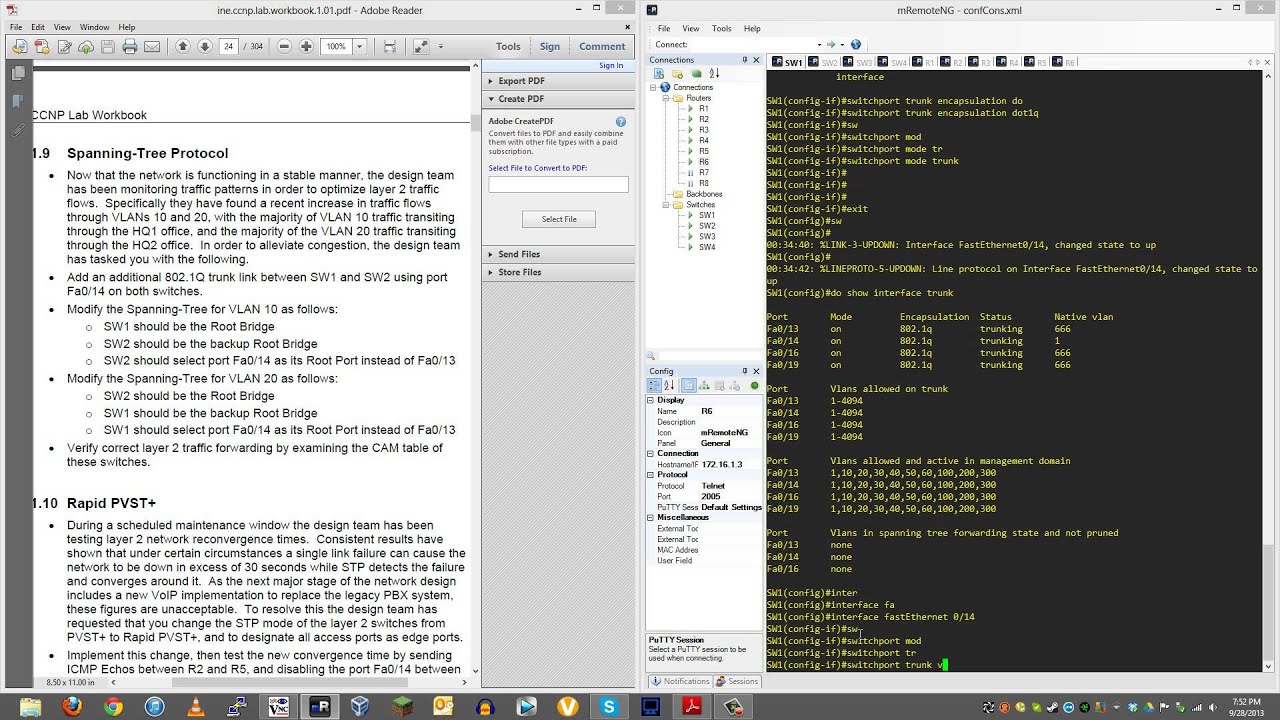Open the Tools pane in Adobe Reader

[x=508, y=46]
